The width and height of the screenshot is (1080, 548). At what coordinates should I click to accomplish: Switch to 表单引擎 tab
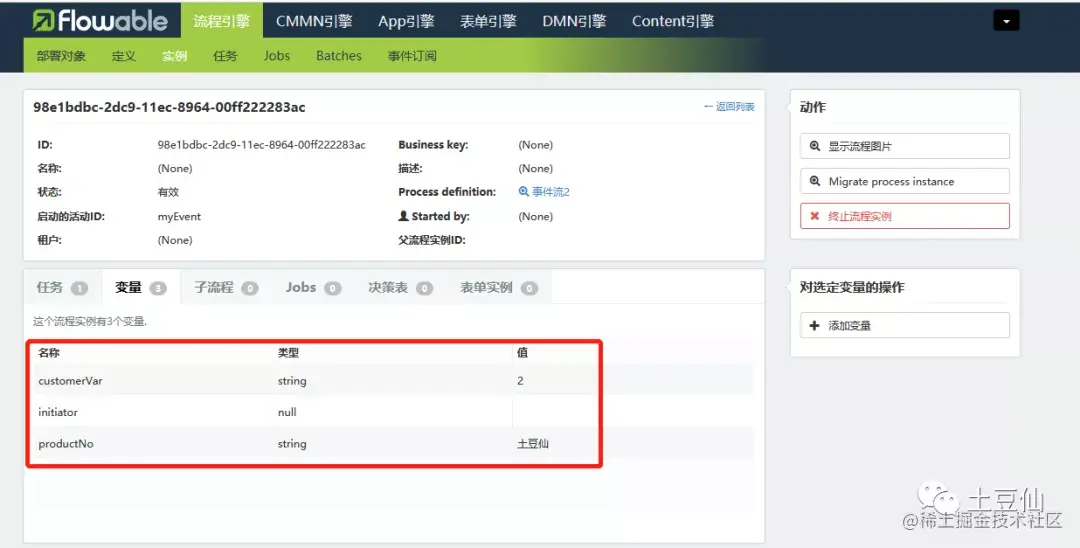tap(488, 21)
